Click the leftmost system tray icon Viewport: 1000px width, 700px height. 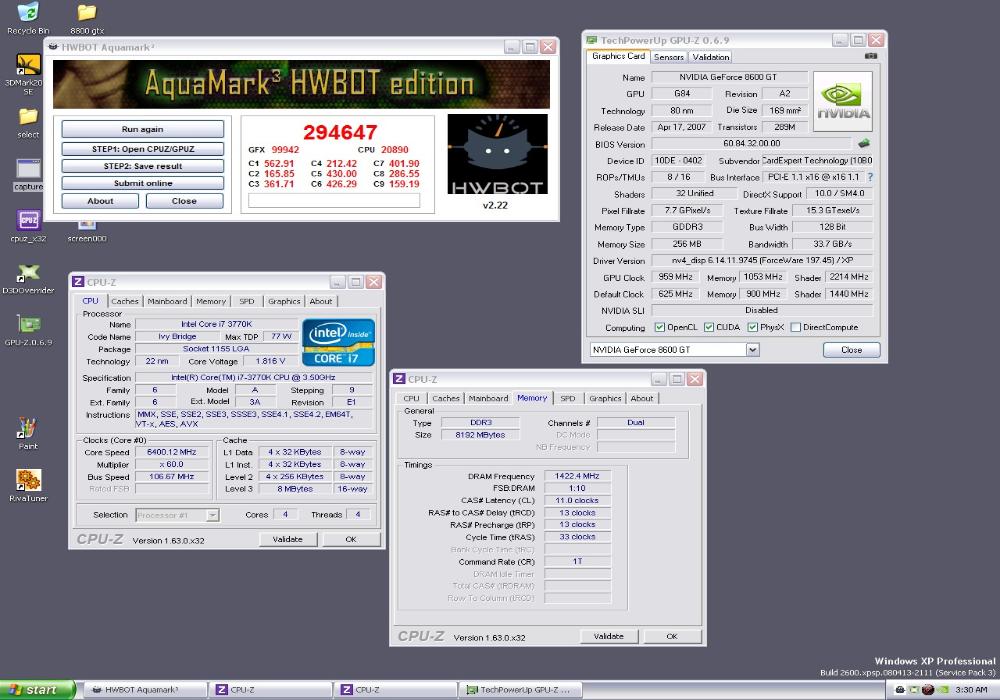click(x=900, y=689)
